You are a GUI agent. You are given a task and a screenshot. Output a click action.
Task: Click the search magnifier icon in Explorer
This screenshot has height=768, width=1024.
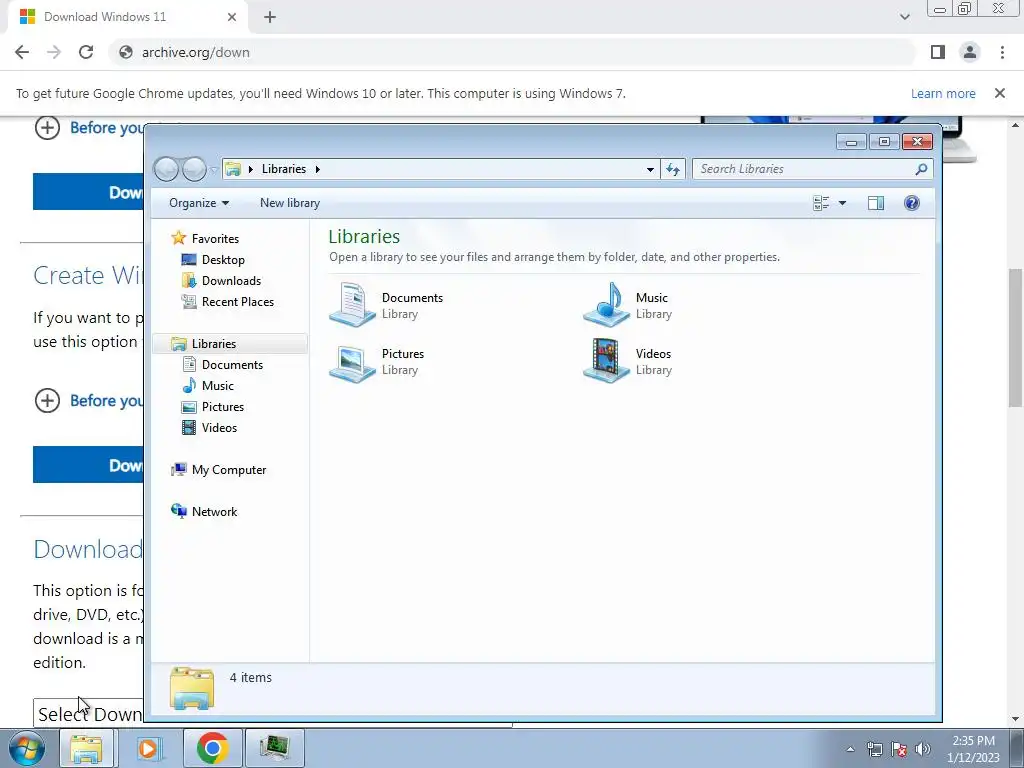(921, 169)
